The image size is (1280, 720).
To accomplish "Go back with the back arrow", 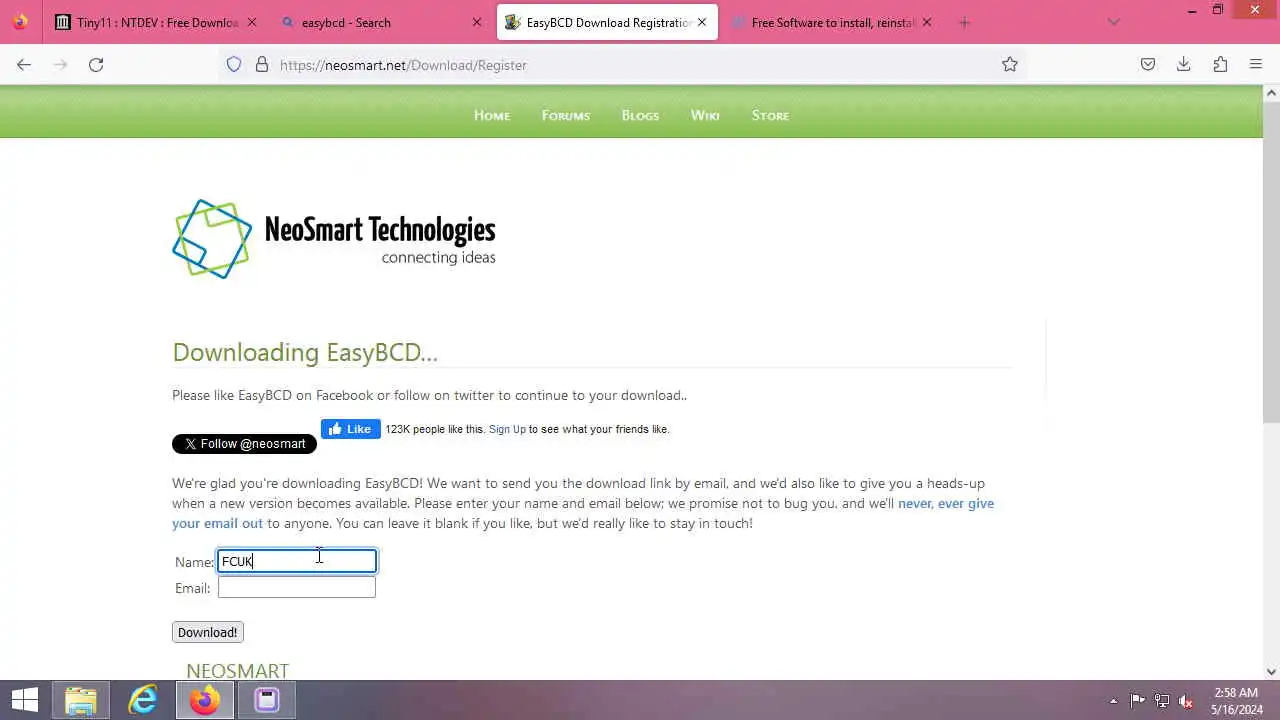I will click(x=24, y=64).
